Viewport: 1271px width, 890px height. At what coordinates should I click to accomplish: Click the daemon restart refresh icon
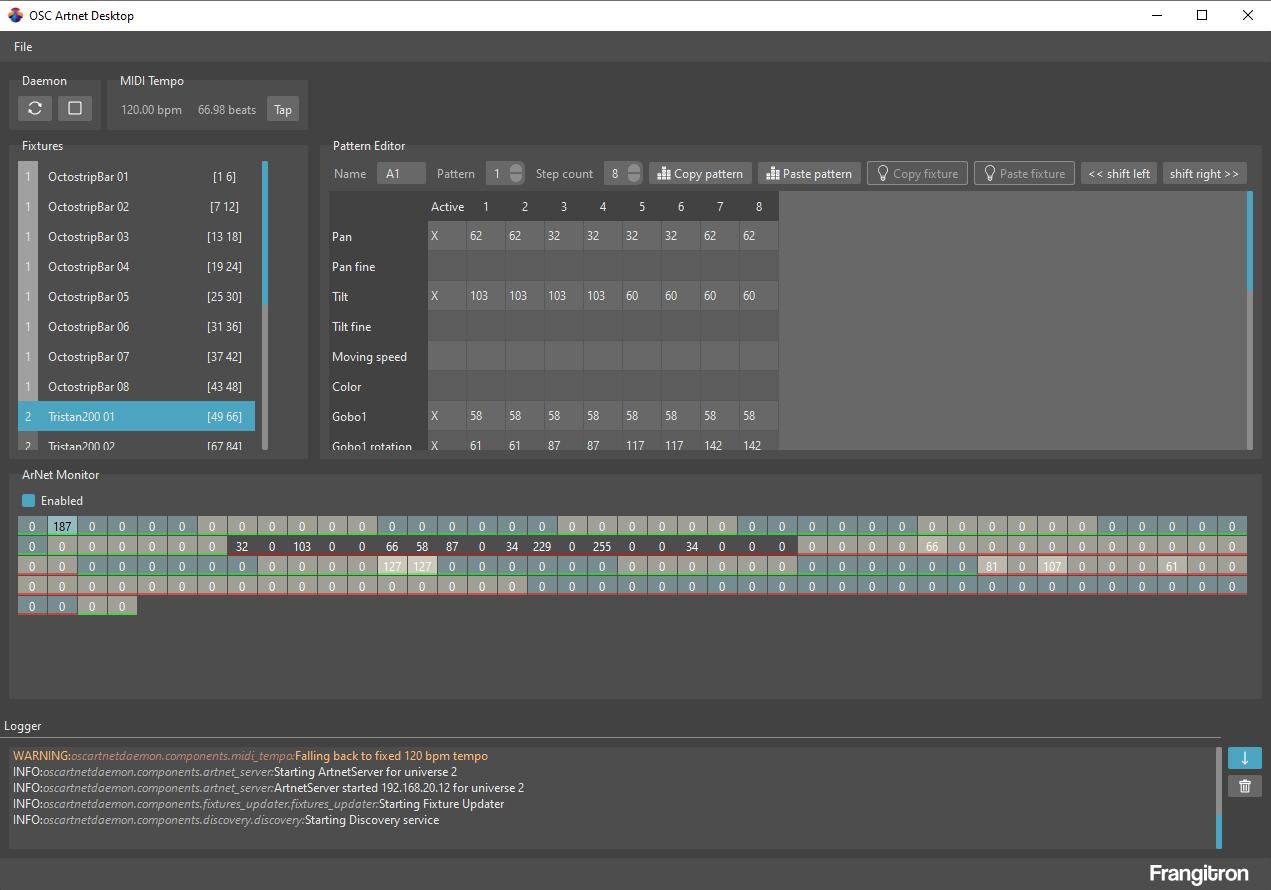click(x=35, y=108)
